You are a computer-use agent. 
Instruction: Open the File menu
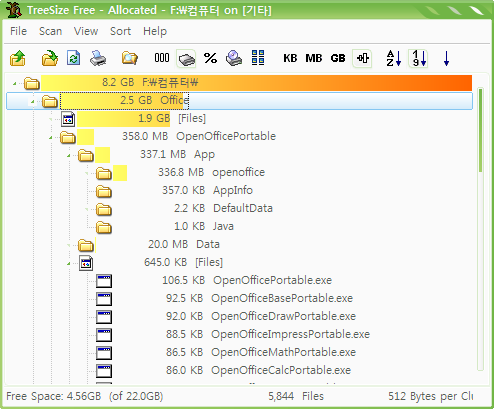[18, 31]
